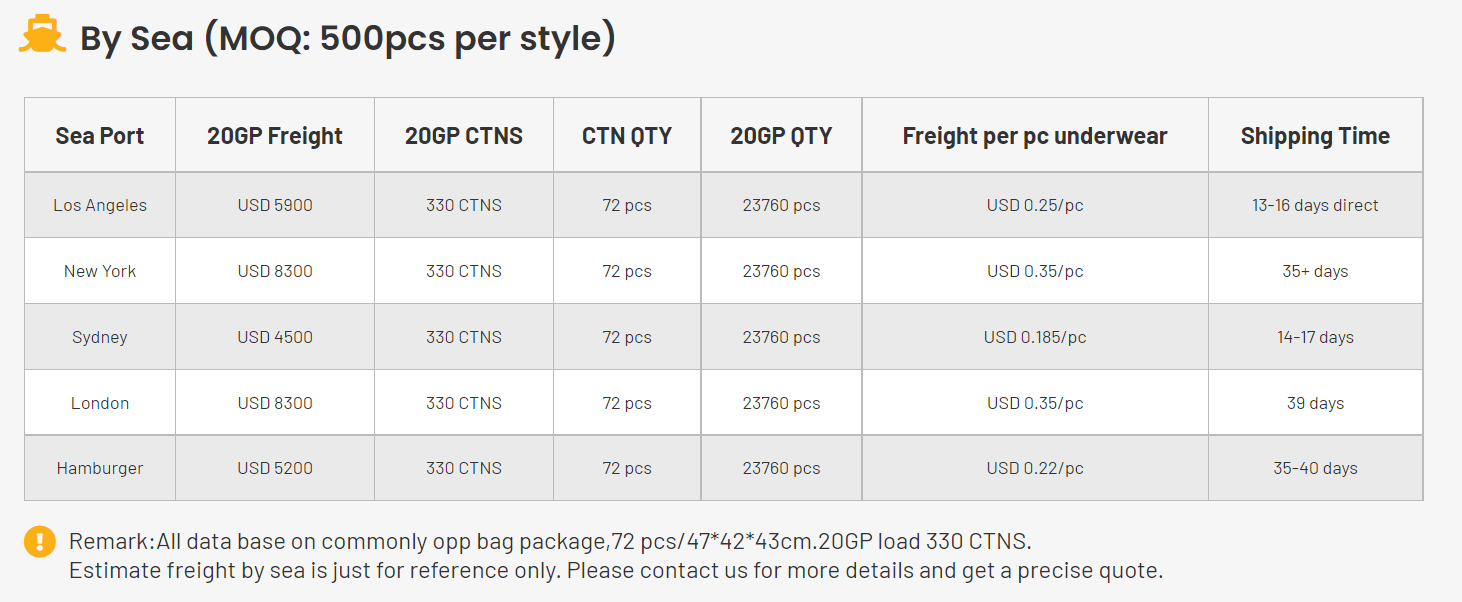Select the Los Angeles port cell
Screen dimensions: 1462x602
coord(100,205)
